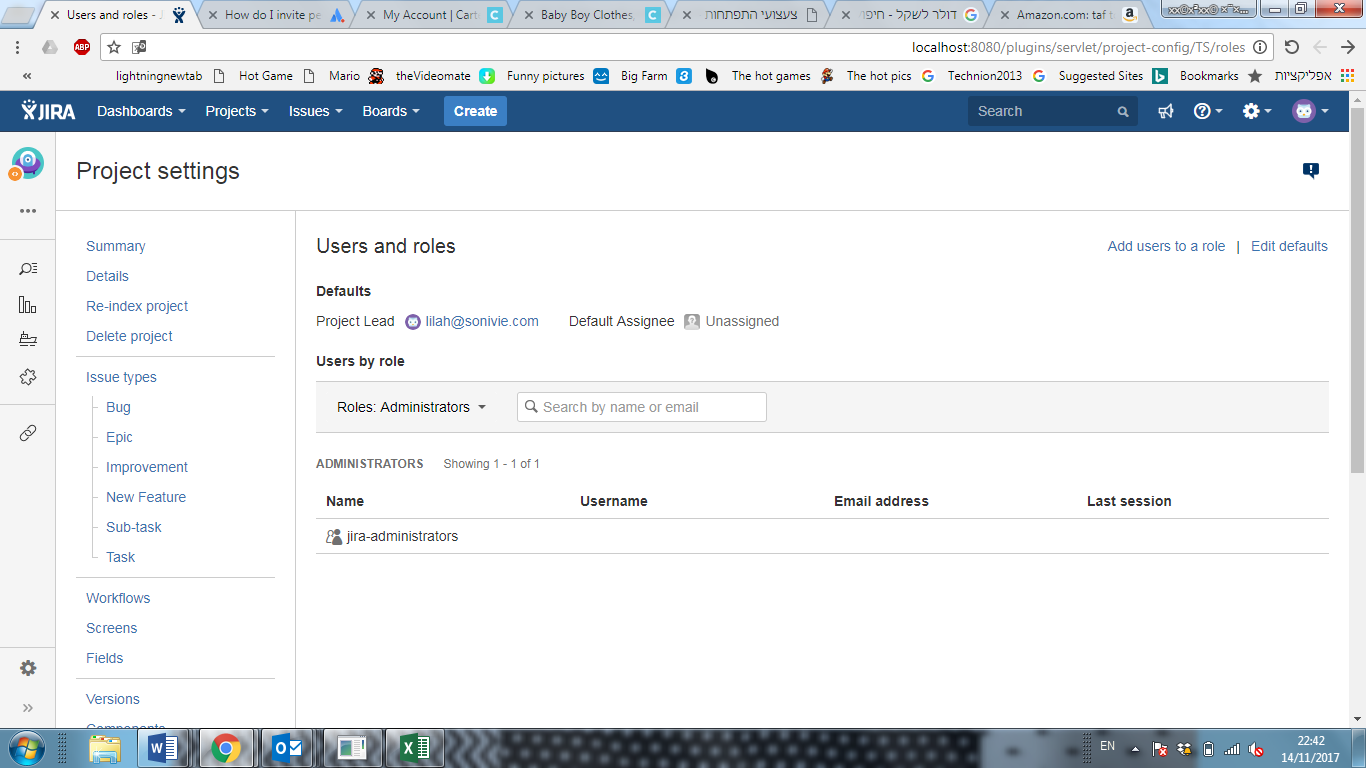Open the Boards dropdown menu
The image size is (1366, 768).
click(390, 111)
